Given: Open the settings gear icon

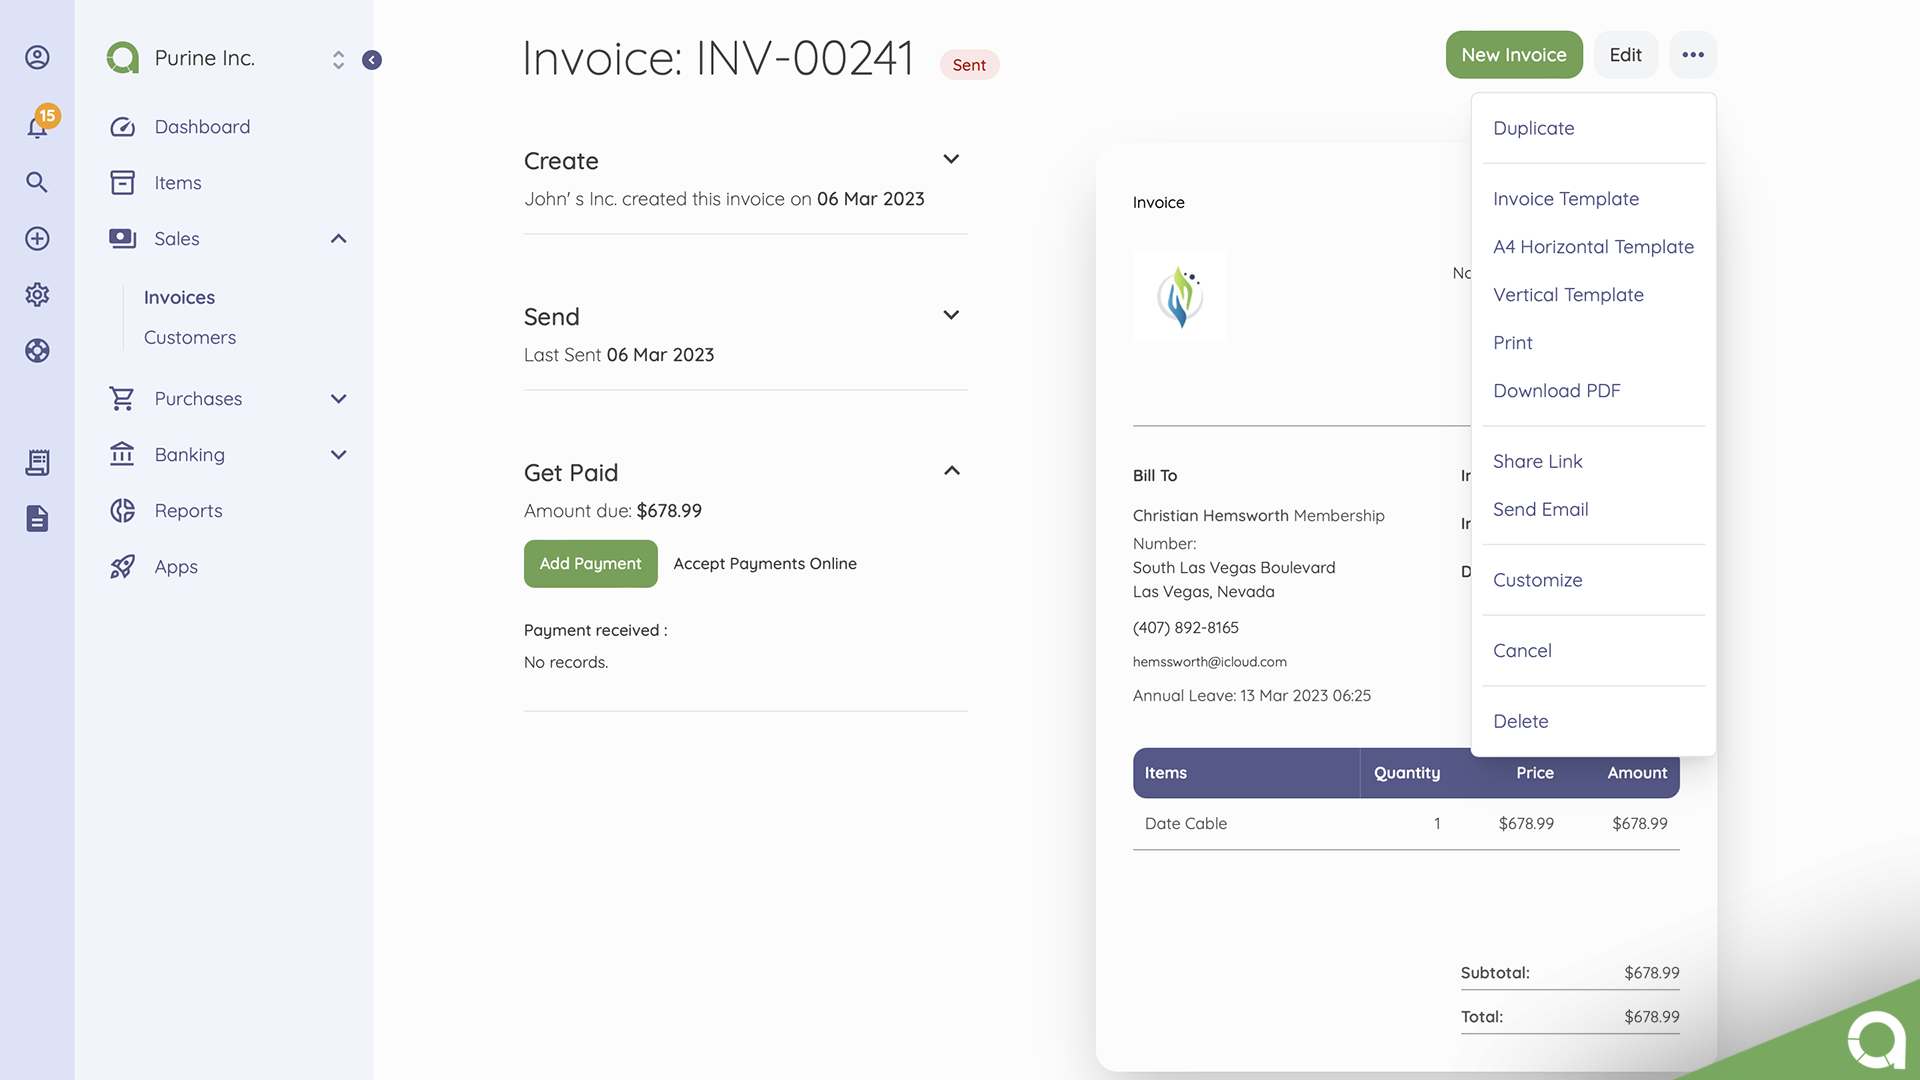Looking at the screenshot, I should [x=37, y=294].
